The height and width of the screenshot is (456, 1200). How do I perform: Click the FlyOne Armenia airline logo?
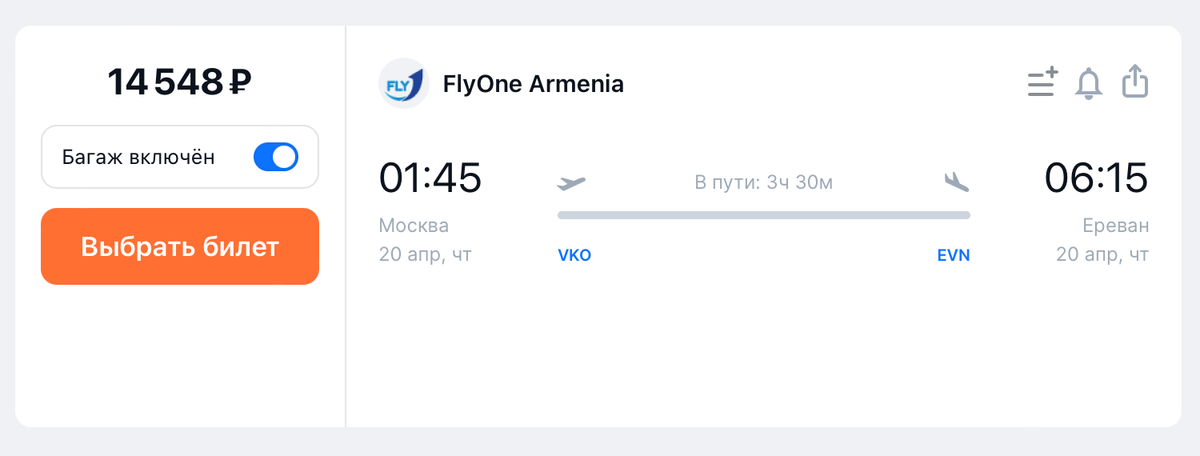(x=404, y=84)
